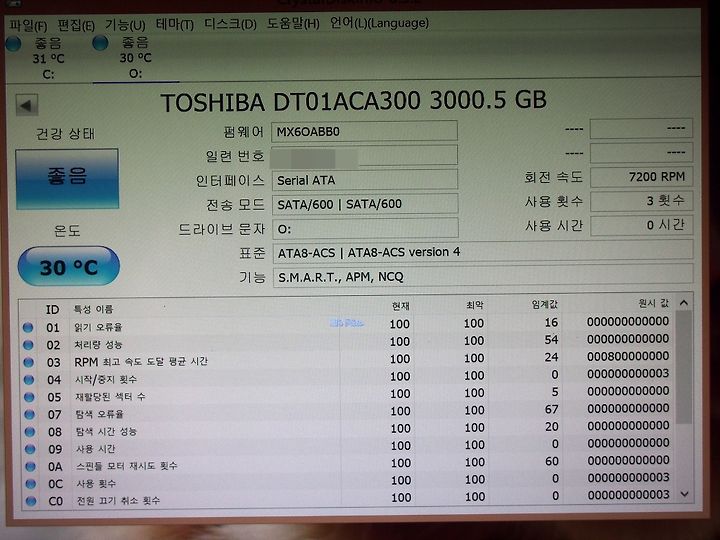720x540 pixels.
Task: Click the 현재 column header
Action: point(400,306)
